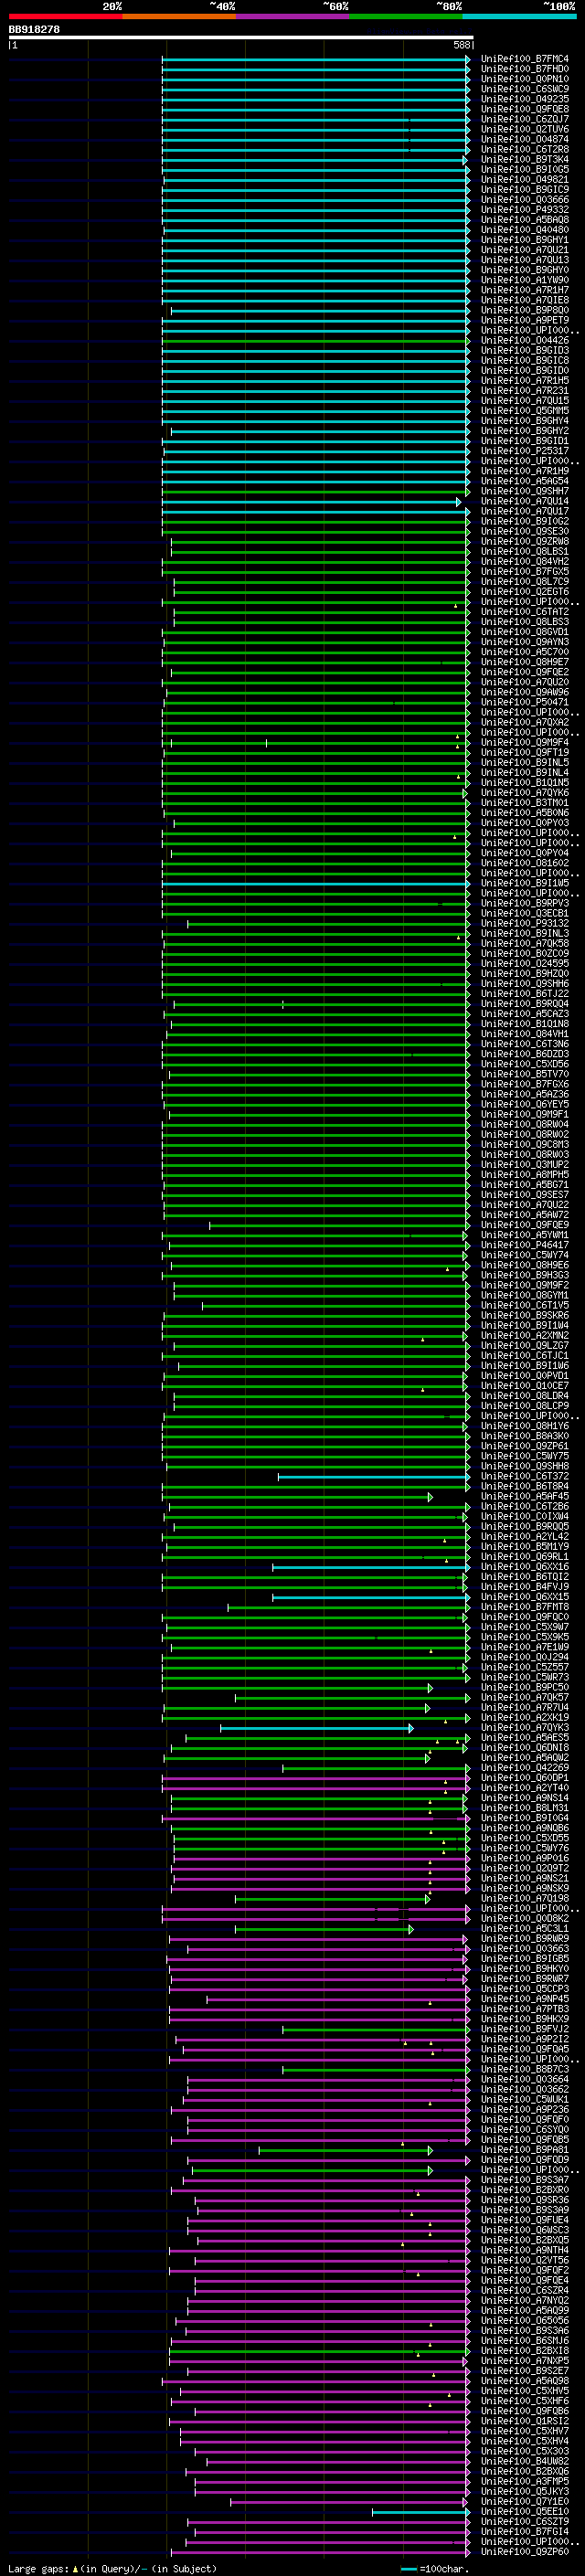Click the UniRef100_B9S3A7 label
585x2576 pixels.
[x=525, y=2180]
